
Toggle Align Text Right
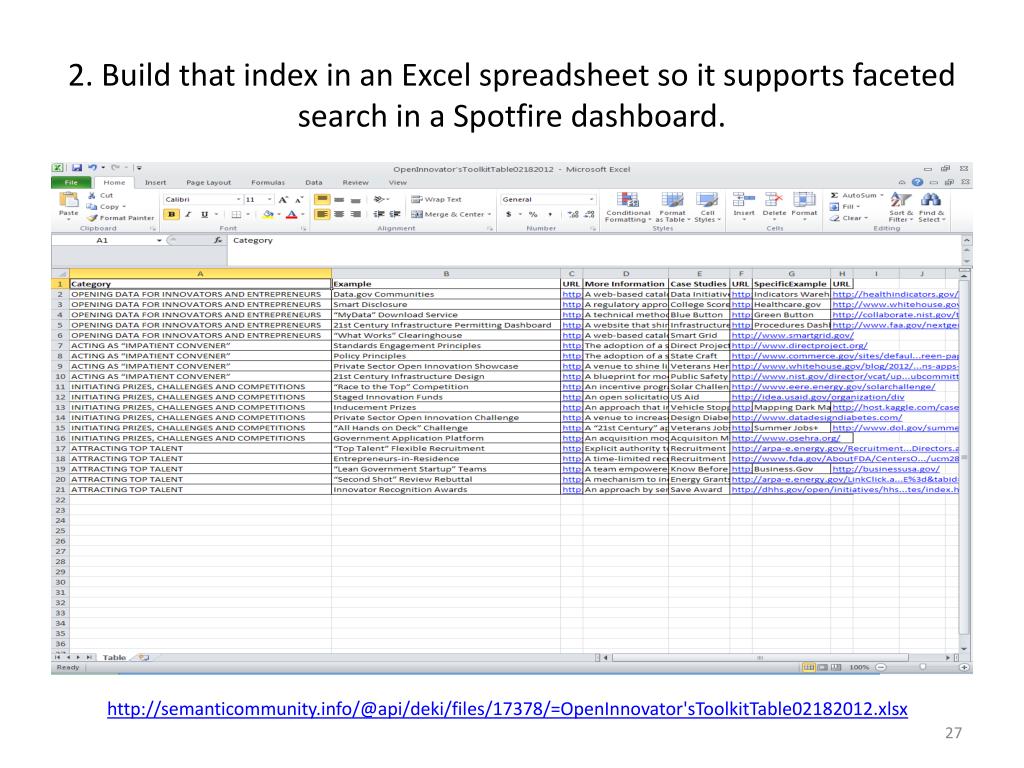click(x=355, y=214)
